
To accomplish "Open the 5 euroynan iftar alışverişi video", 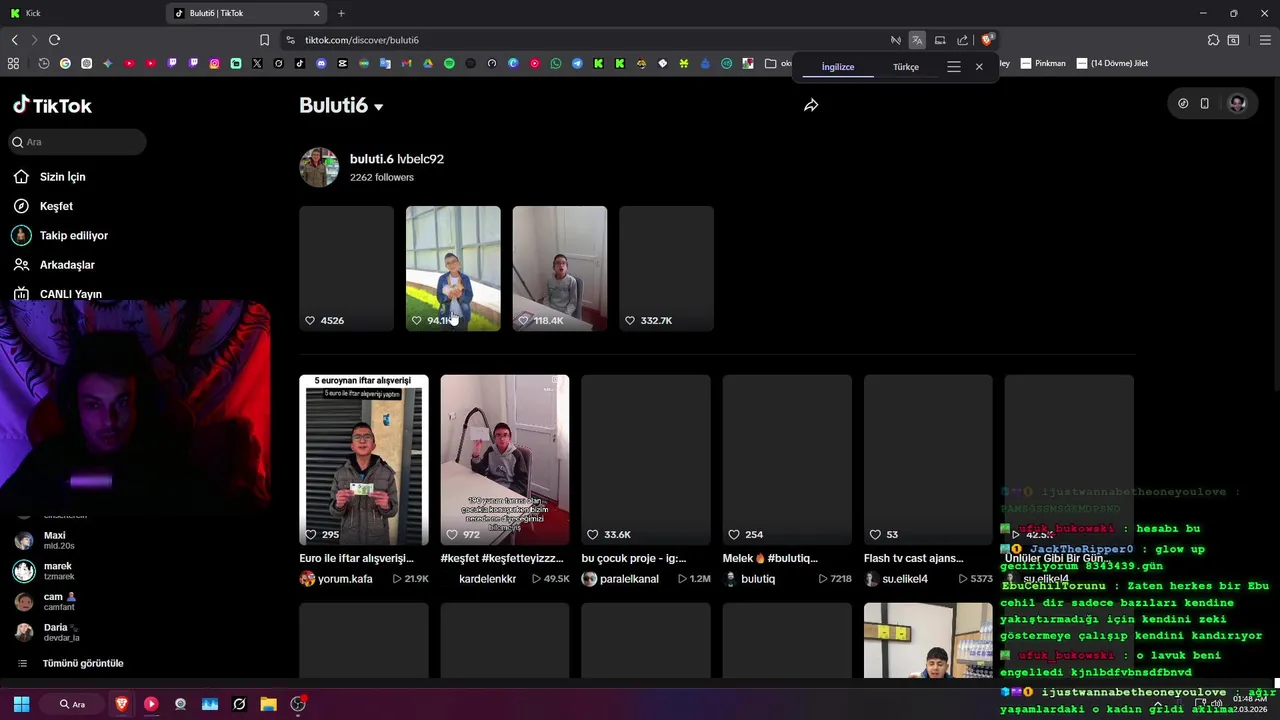I will coord(364,460).
